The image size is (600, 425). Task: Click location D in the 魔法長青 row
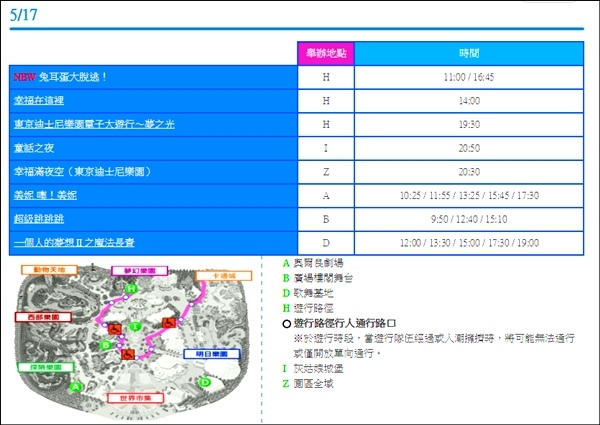point(326,243)
